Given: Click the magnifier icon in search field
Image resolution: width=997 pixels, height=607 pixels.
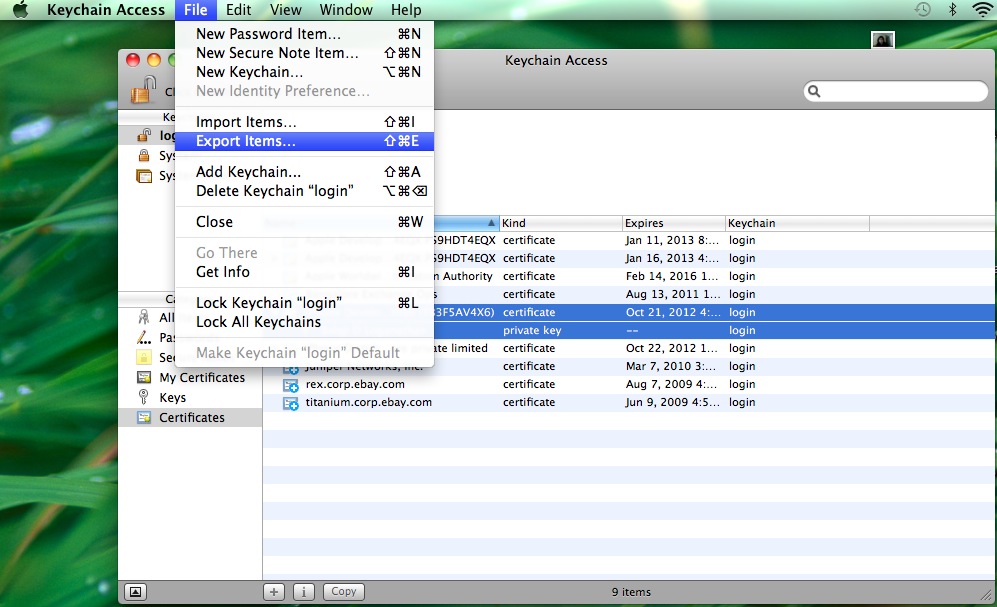Looking at the screenshot, I should tap(814, 92).
